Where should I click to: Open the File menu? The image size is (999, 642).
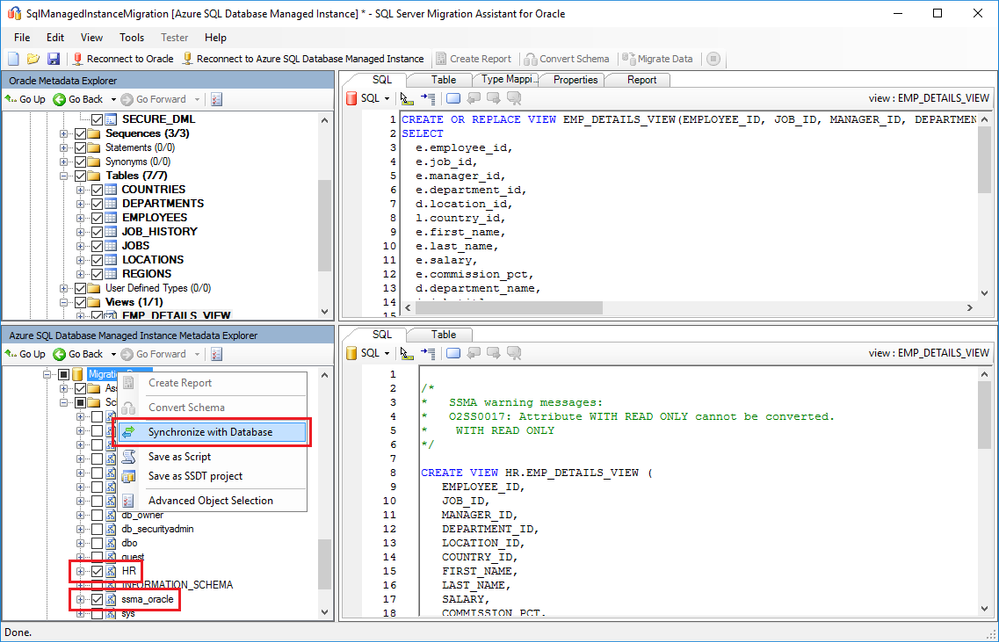coord(22,38)
